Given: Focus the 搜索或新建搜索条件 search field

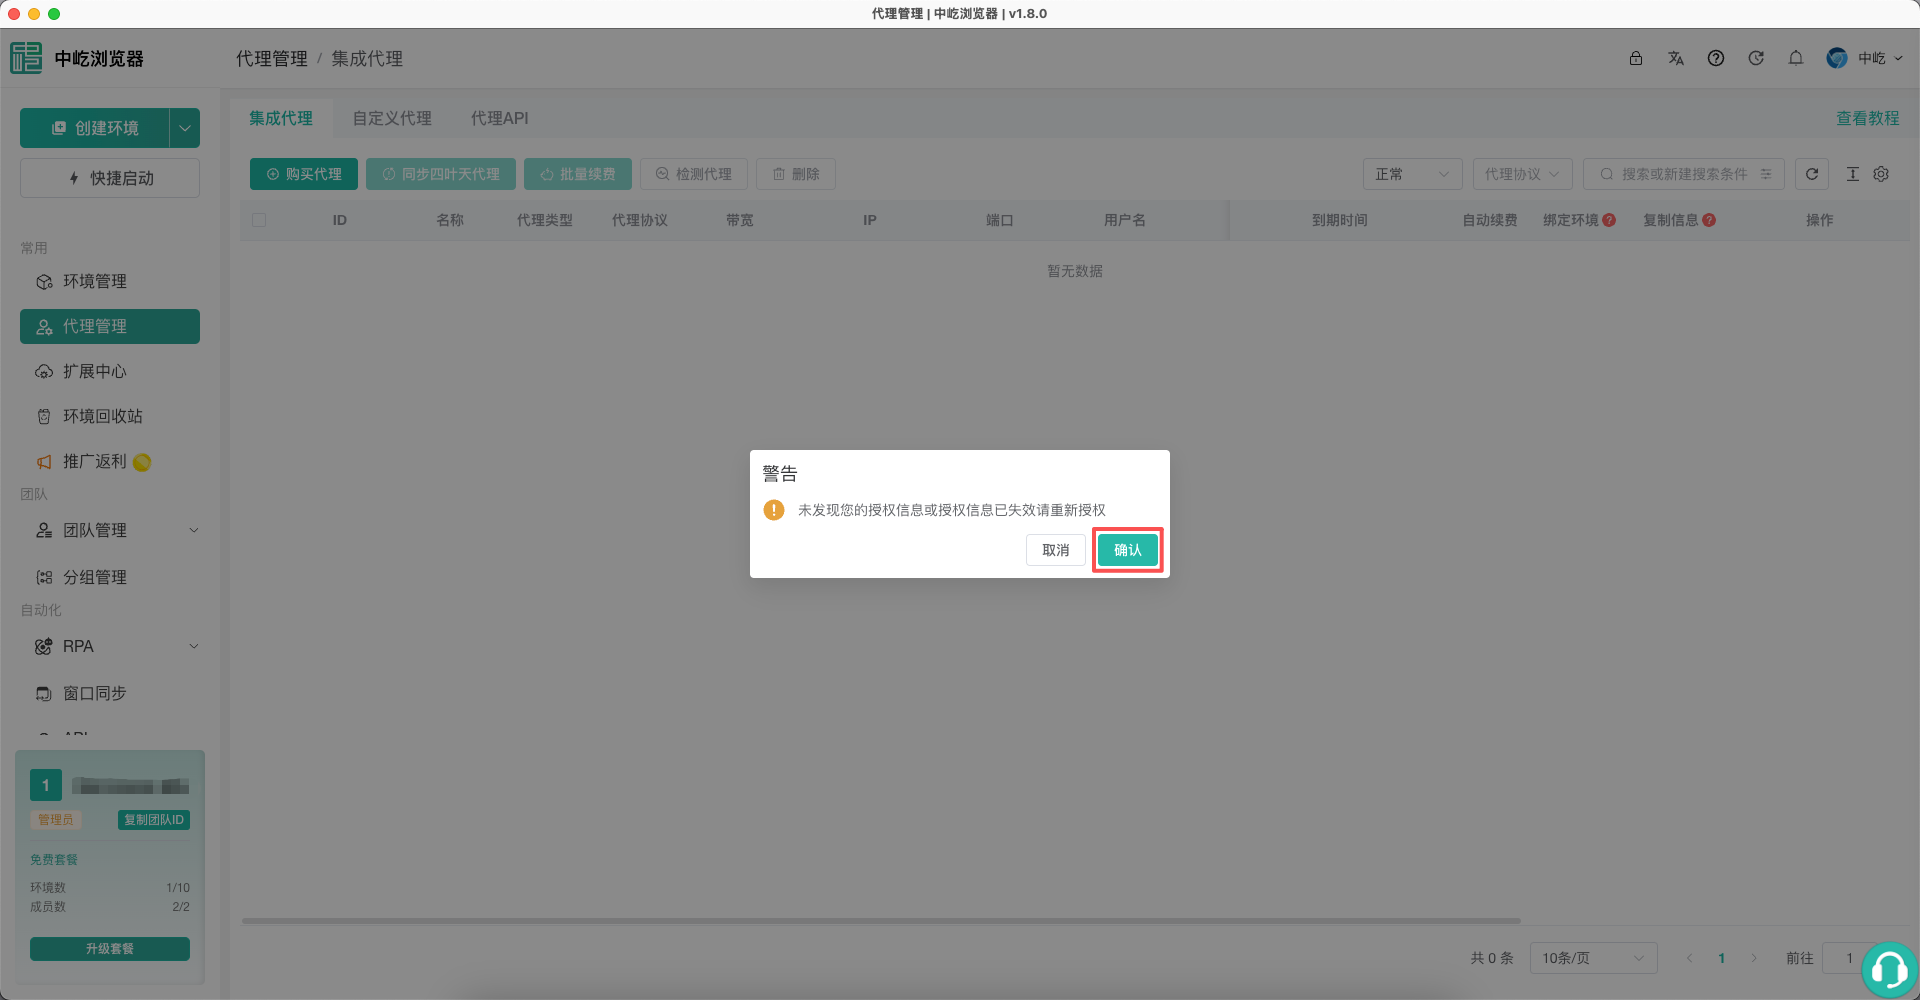Looking at the screenshot, I should point(1684,174).
